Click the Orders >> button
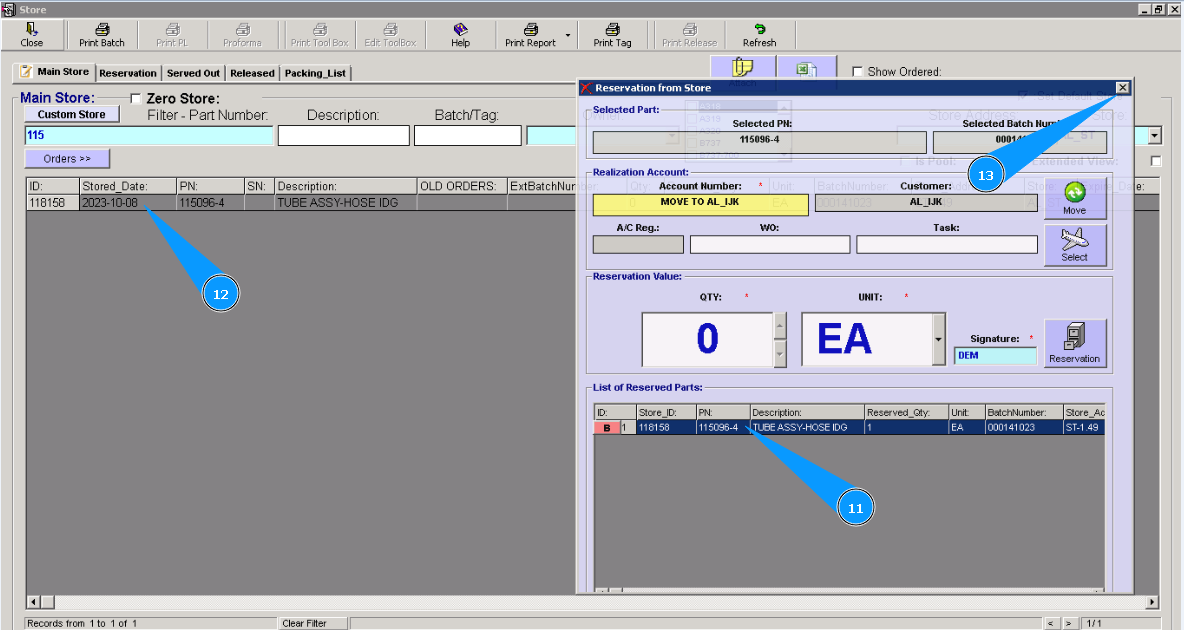1184x630 pixels. (x=67, y=158)
